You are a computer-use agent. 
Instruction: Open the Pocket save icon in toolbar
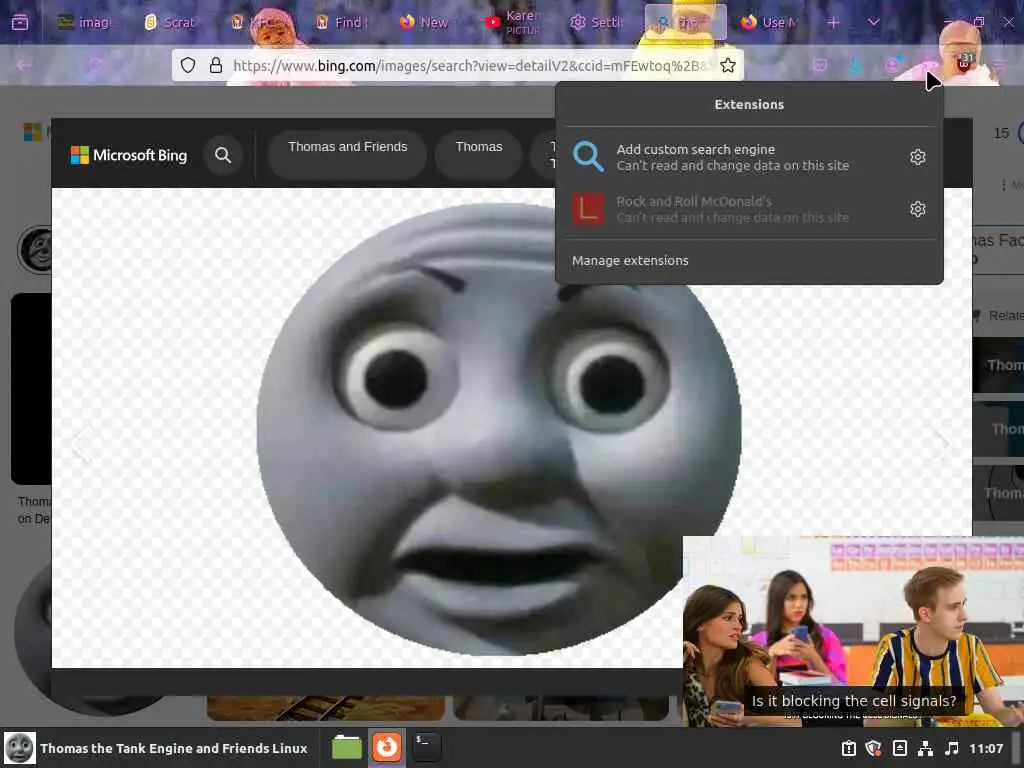(x=820, y=65)
